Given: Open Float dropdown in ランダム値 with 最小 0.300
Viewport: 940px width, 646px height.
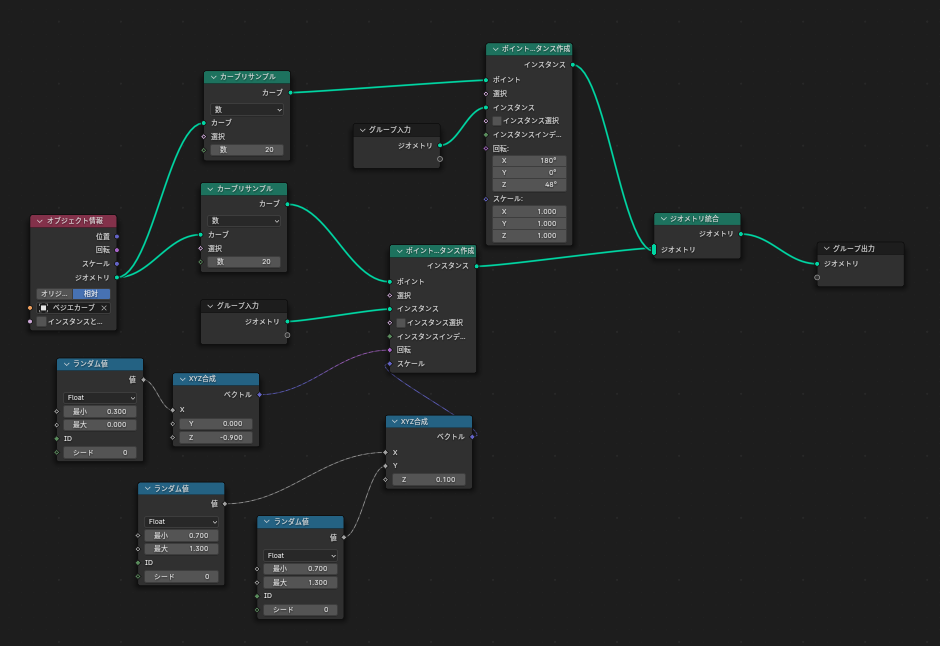Looking at the screenshot, I should click(x=99, y=398).
